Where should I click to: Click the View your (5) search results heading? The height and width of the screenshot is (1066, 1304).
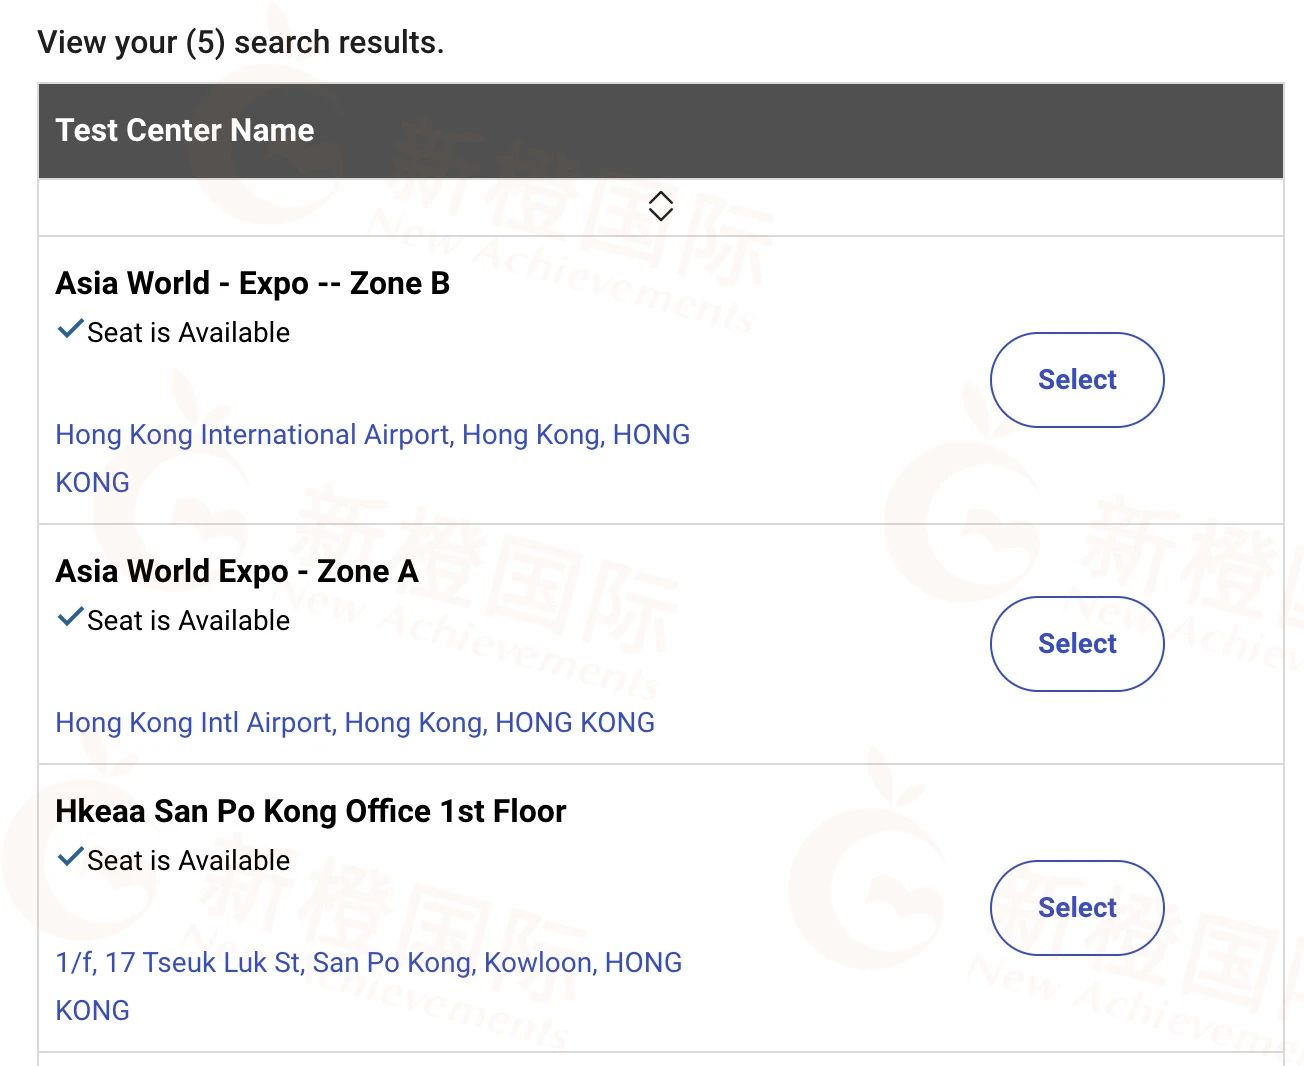tap(240, 43)
